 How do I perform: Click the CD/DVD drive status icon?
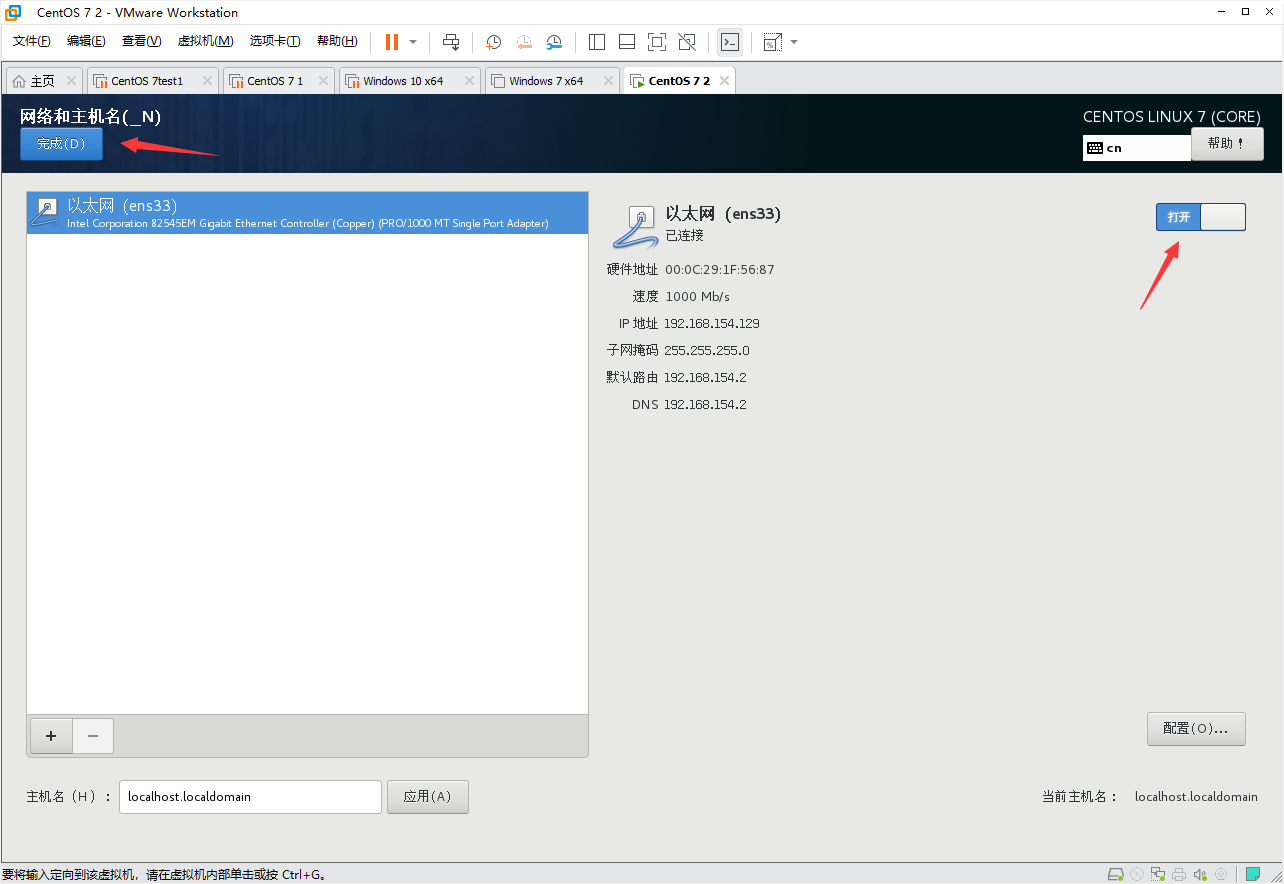click(x=1137, y=874)
